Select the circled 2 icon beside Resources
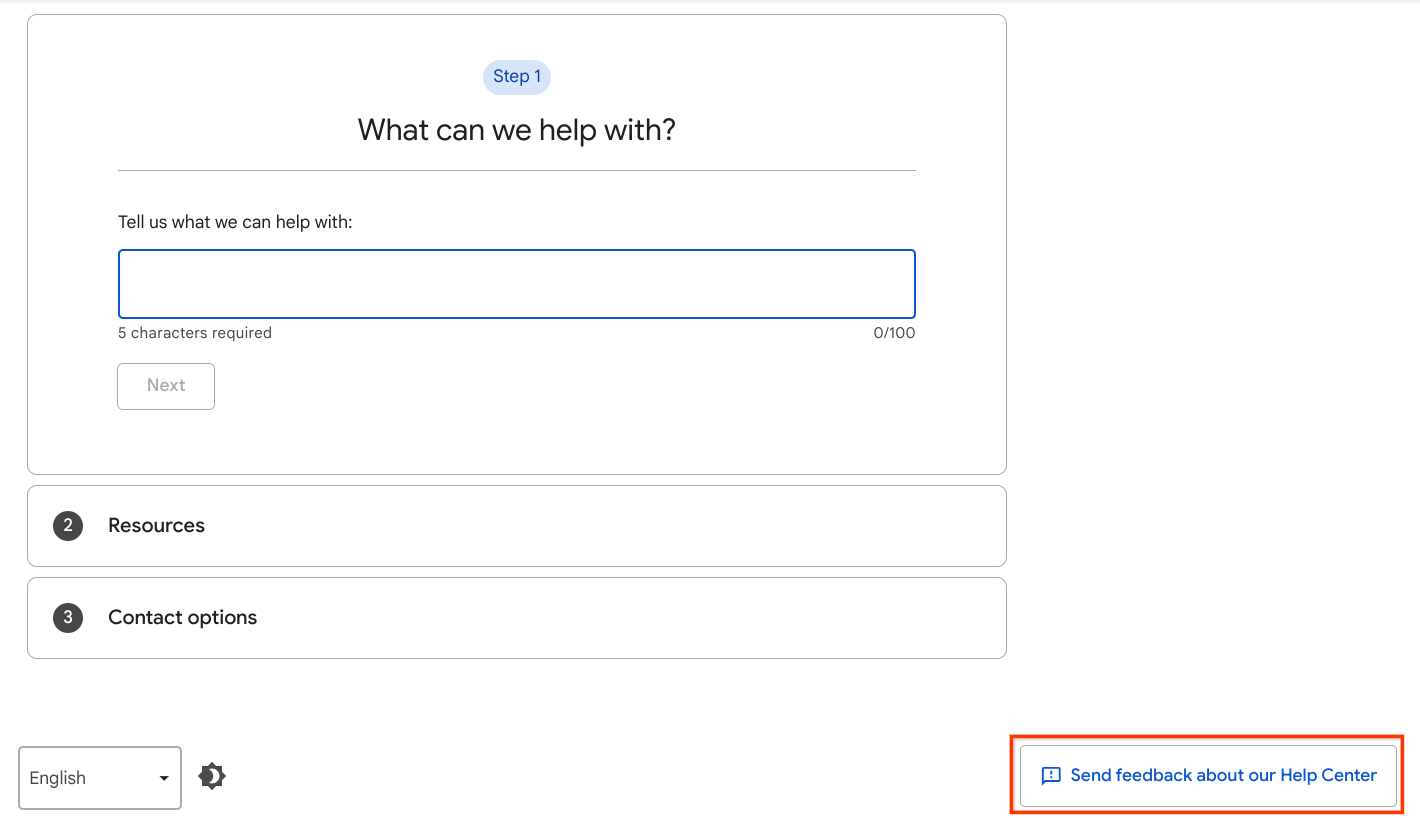The height and width of the screenshot is (818, 1420). click(67, 525)
